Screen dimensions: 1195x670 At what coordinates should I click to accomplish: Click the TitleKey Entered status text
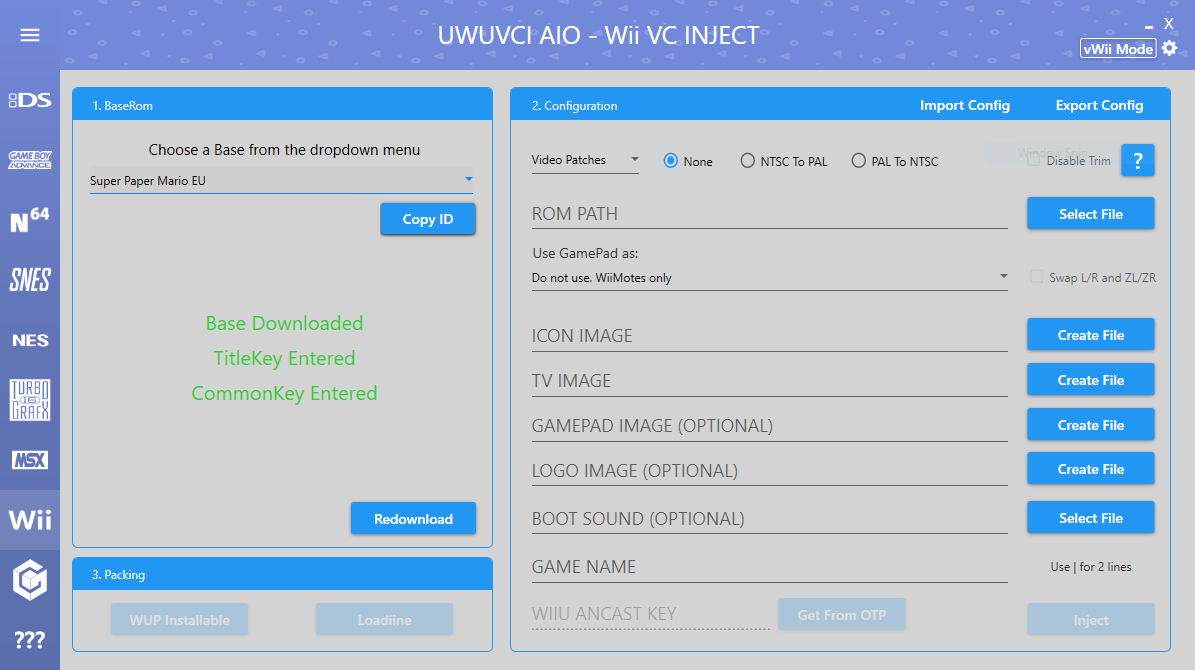click(284, 358)
